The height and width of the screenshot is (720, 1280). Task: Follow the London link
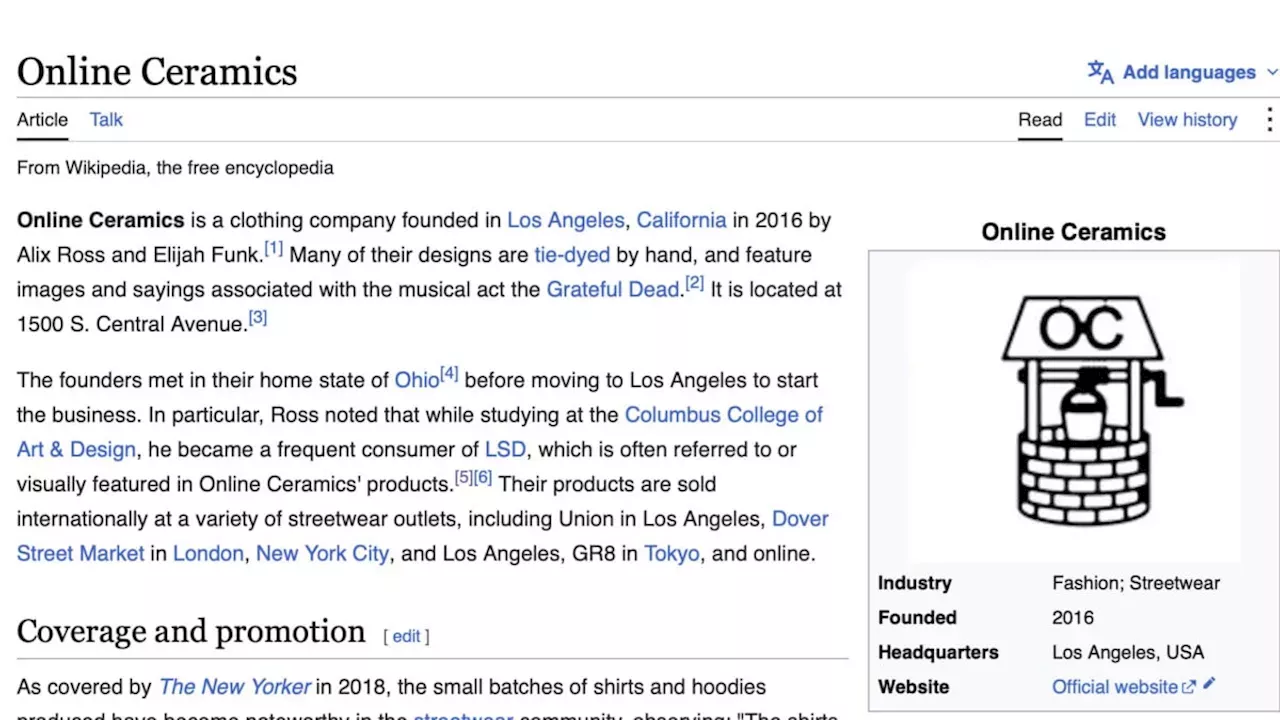(208, 553)
